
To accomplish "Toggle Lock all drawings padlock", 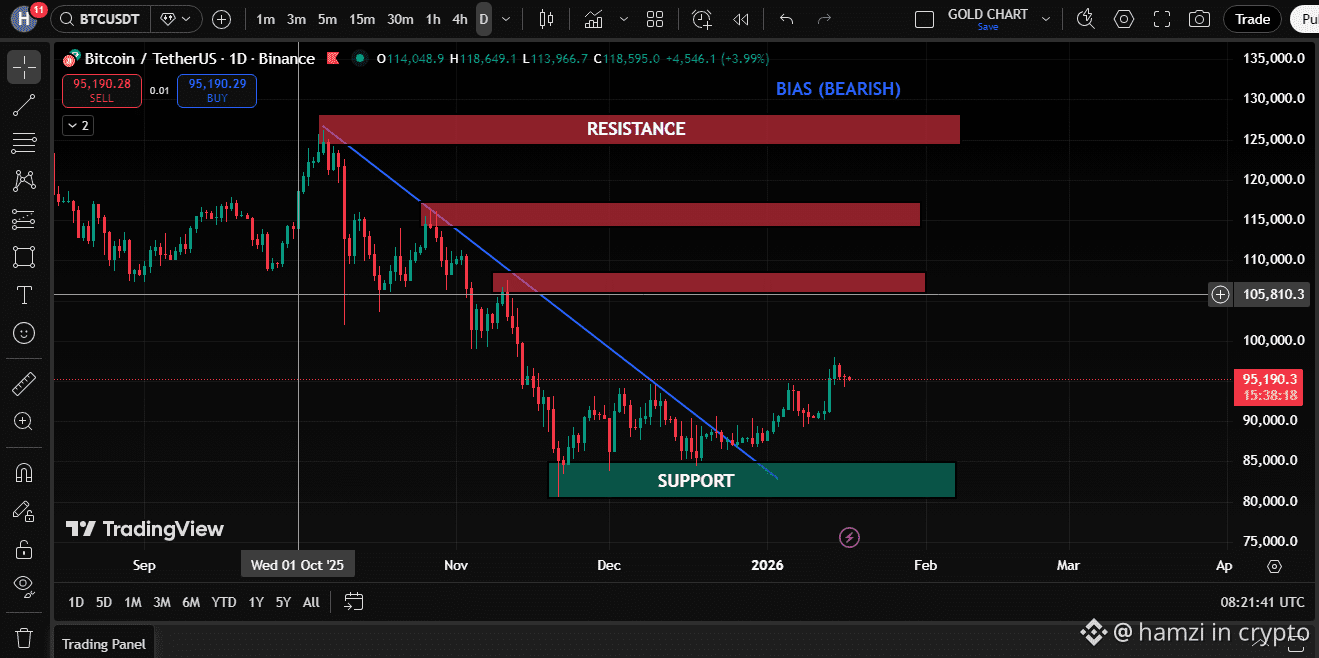I will tap(24, 549).
